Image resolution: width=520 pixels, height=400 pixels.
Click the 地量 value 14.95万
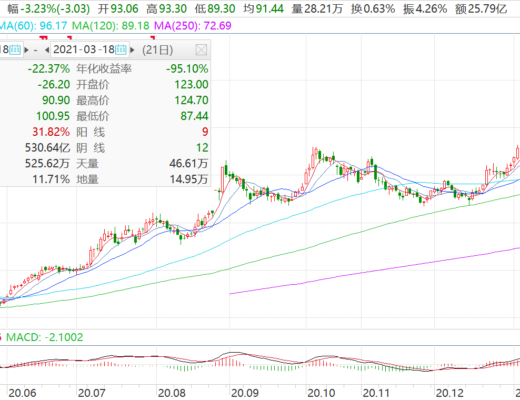189,179
